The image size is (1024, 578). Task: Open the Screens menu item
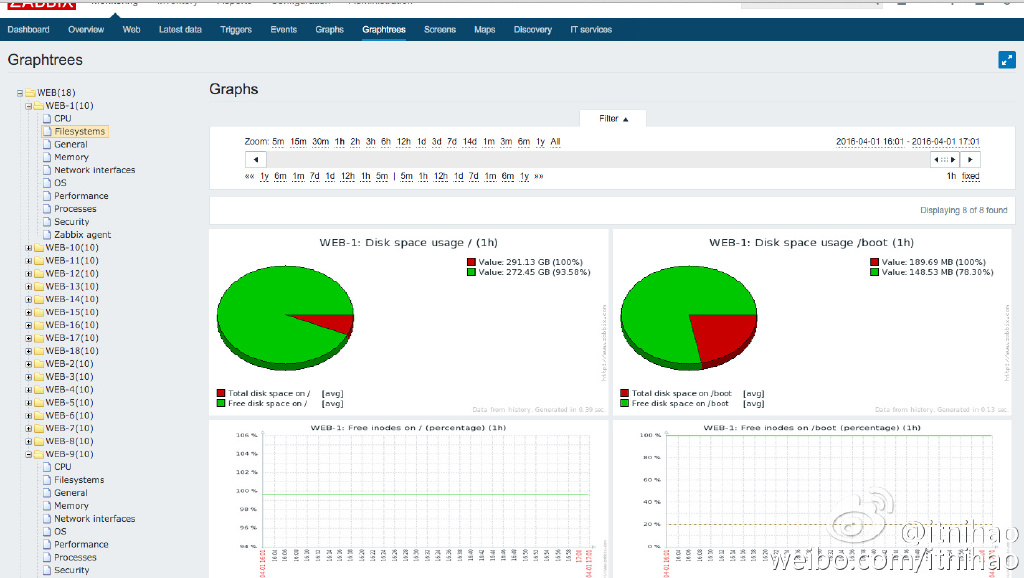440,30
